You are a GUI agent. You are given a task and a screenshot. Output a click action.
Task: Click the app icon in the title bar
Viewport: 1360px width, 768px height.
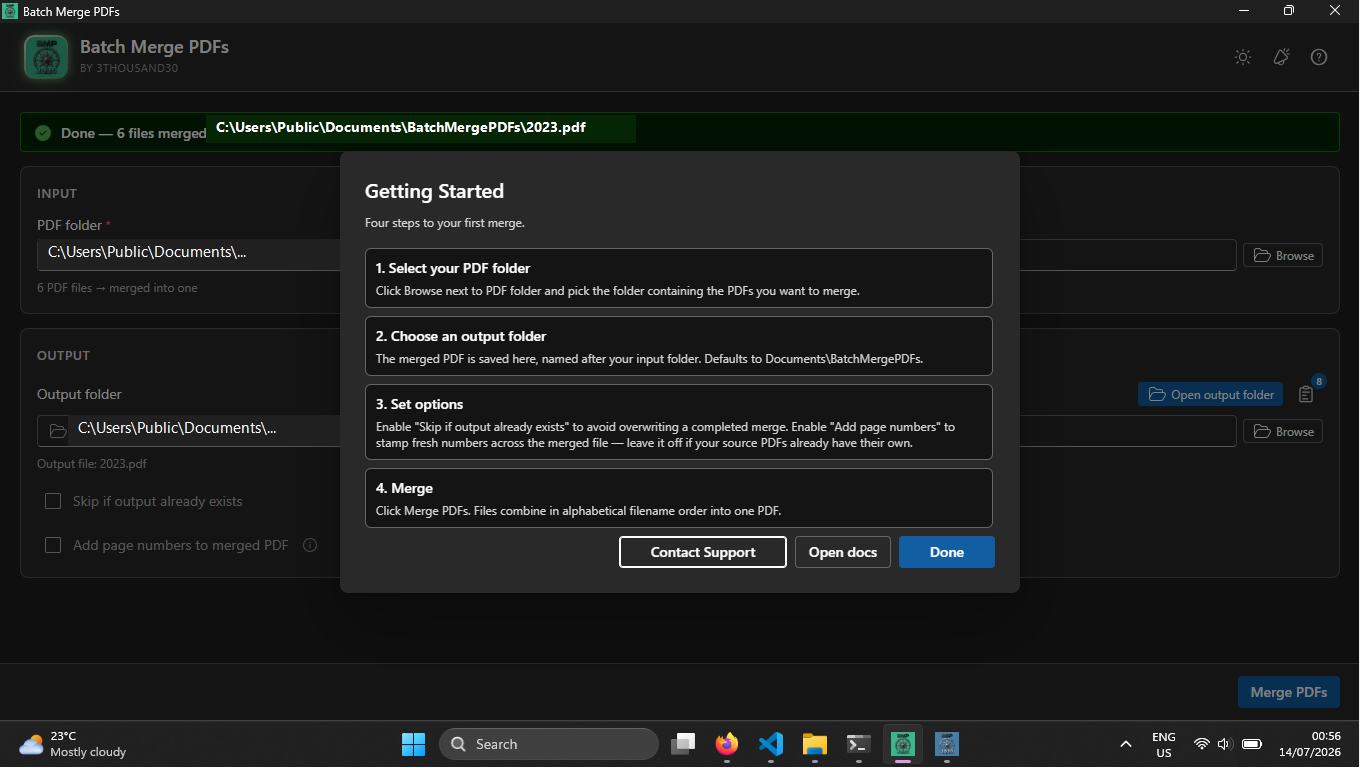point(10,11)
